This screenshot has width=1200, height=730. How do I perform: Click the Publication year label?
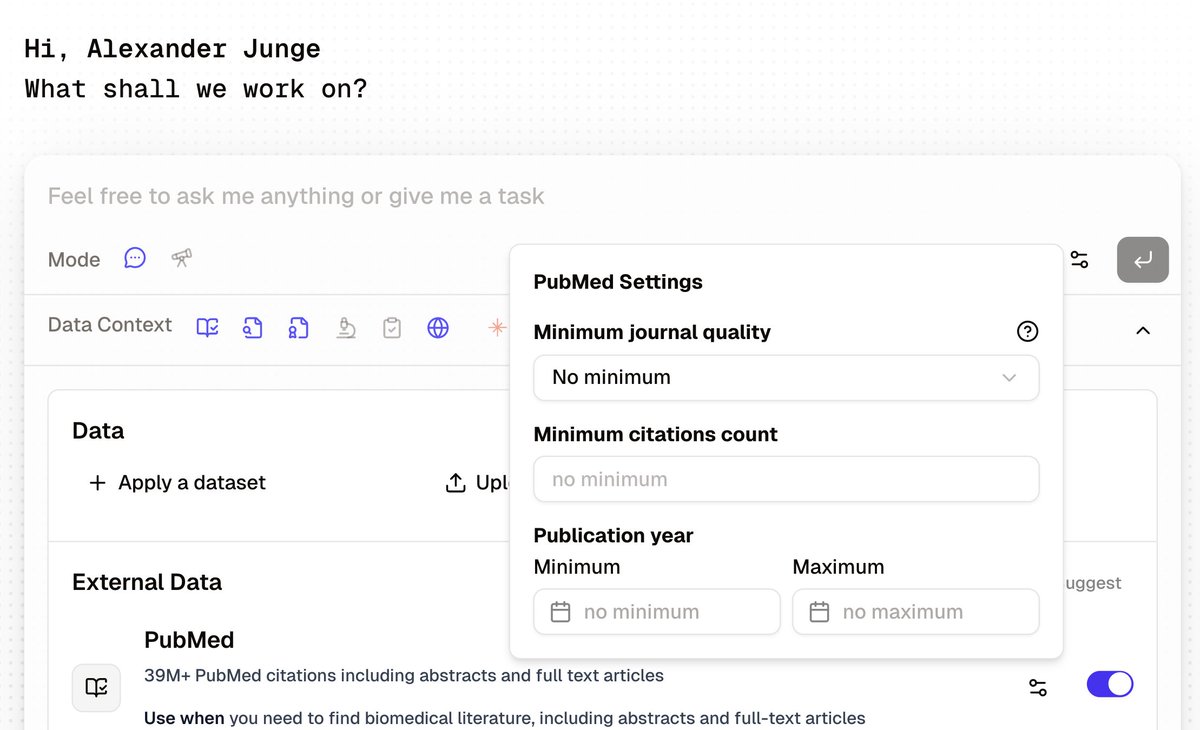[613, 535]
